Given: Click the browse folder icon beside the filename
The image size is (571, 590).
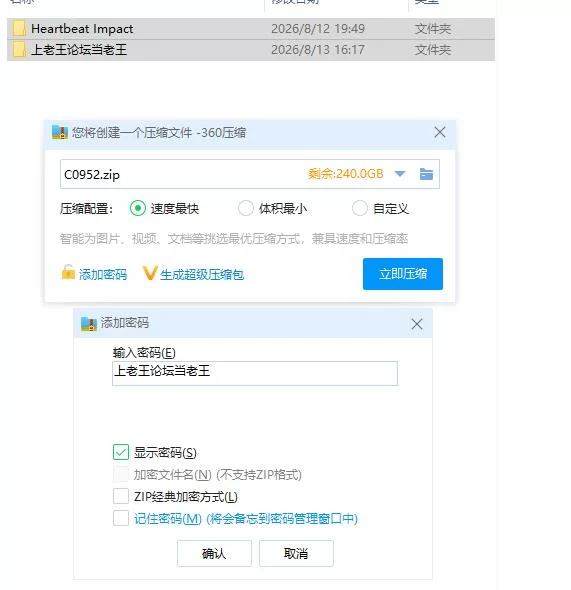Looking at the screenshot, I should tap(426, 174).
